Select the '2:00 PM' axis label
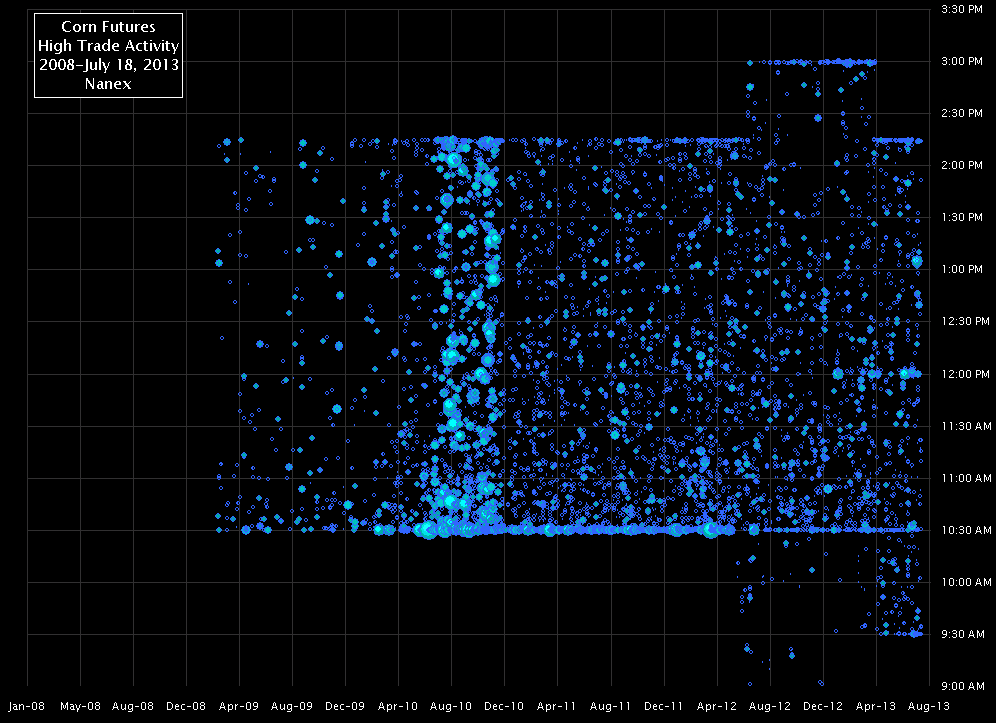This screenshot has height=723, width=996. (962, 166)
